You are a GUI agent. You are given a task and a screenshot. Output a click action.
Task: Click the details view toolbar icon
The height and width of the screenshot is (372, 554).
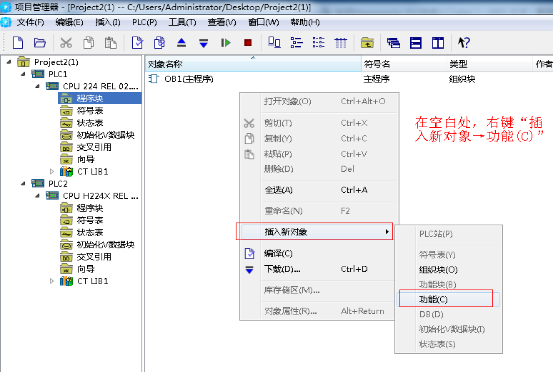click(x=341, y=43)
